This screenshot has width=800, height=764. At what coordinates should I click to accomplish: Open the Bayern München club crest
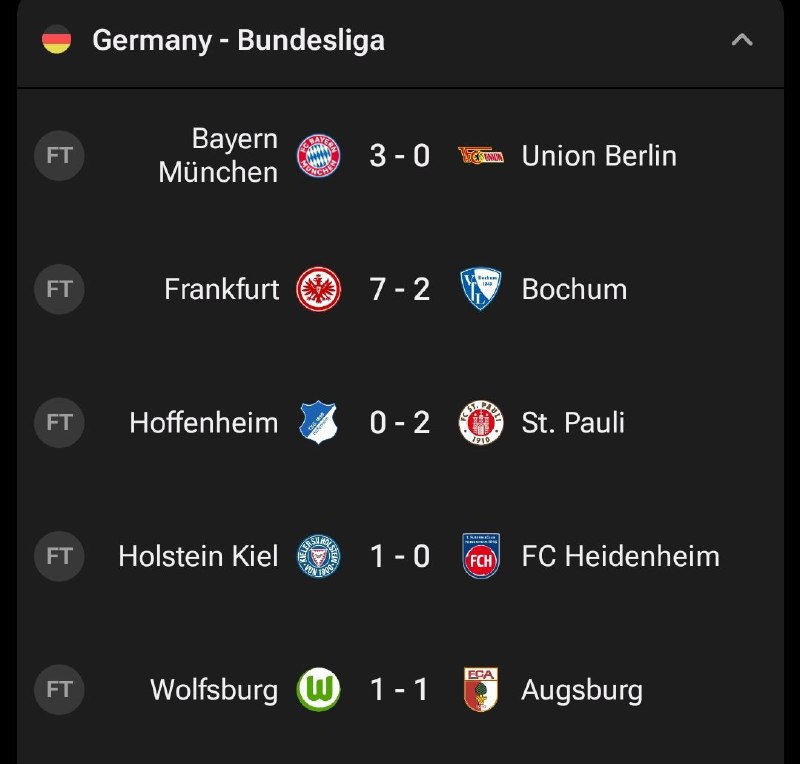tap(318, 156)
